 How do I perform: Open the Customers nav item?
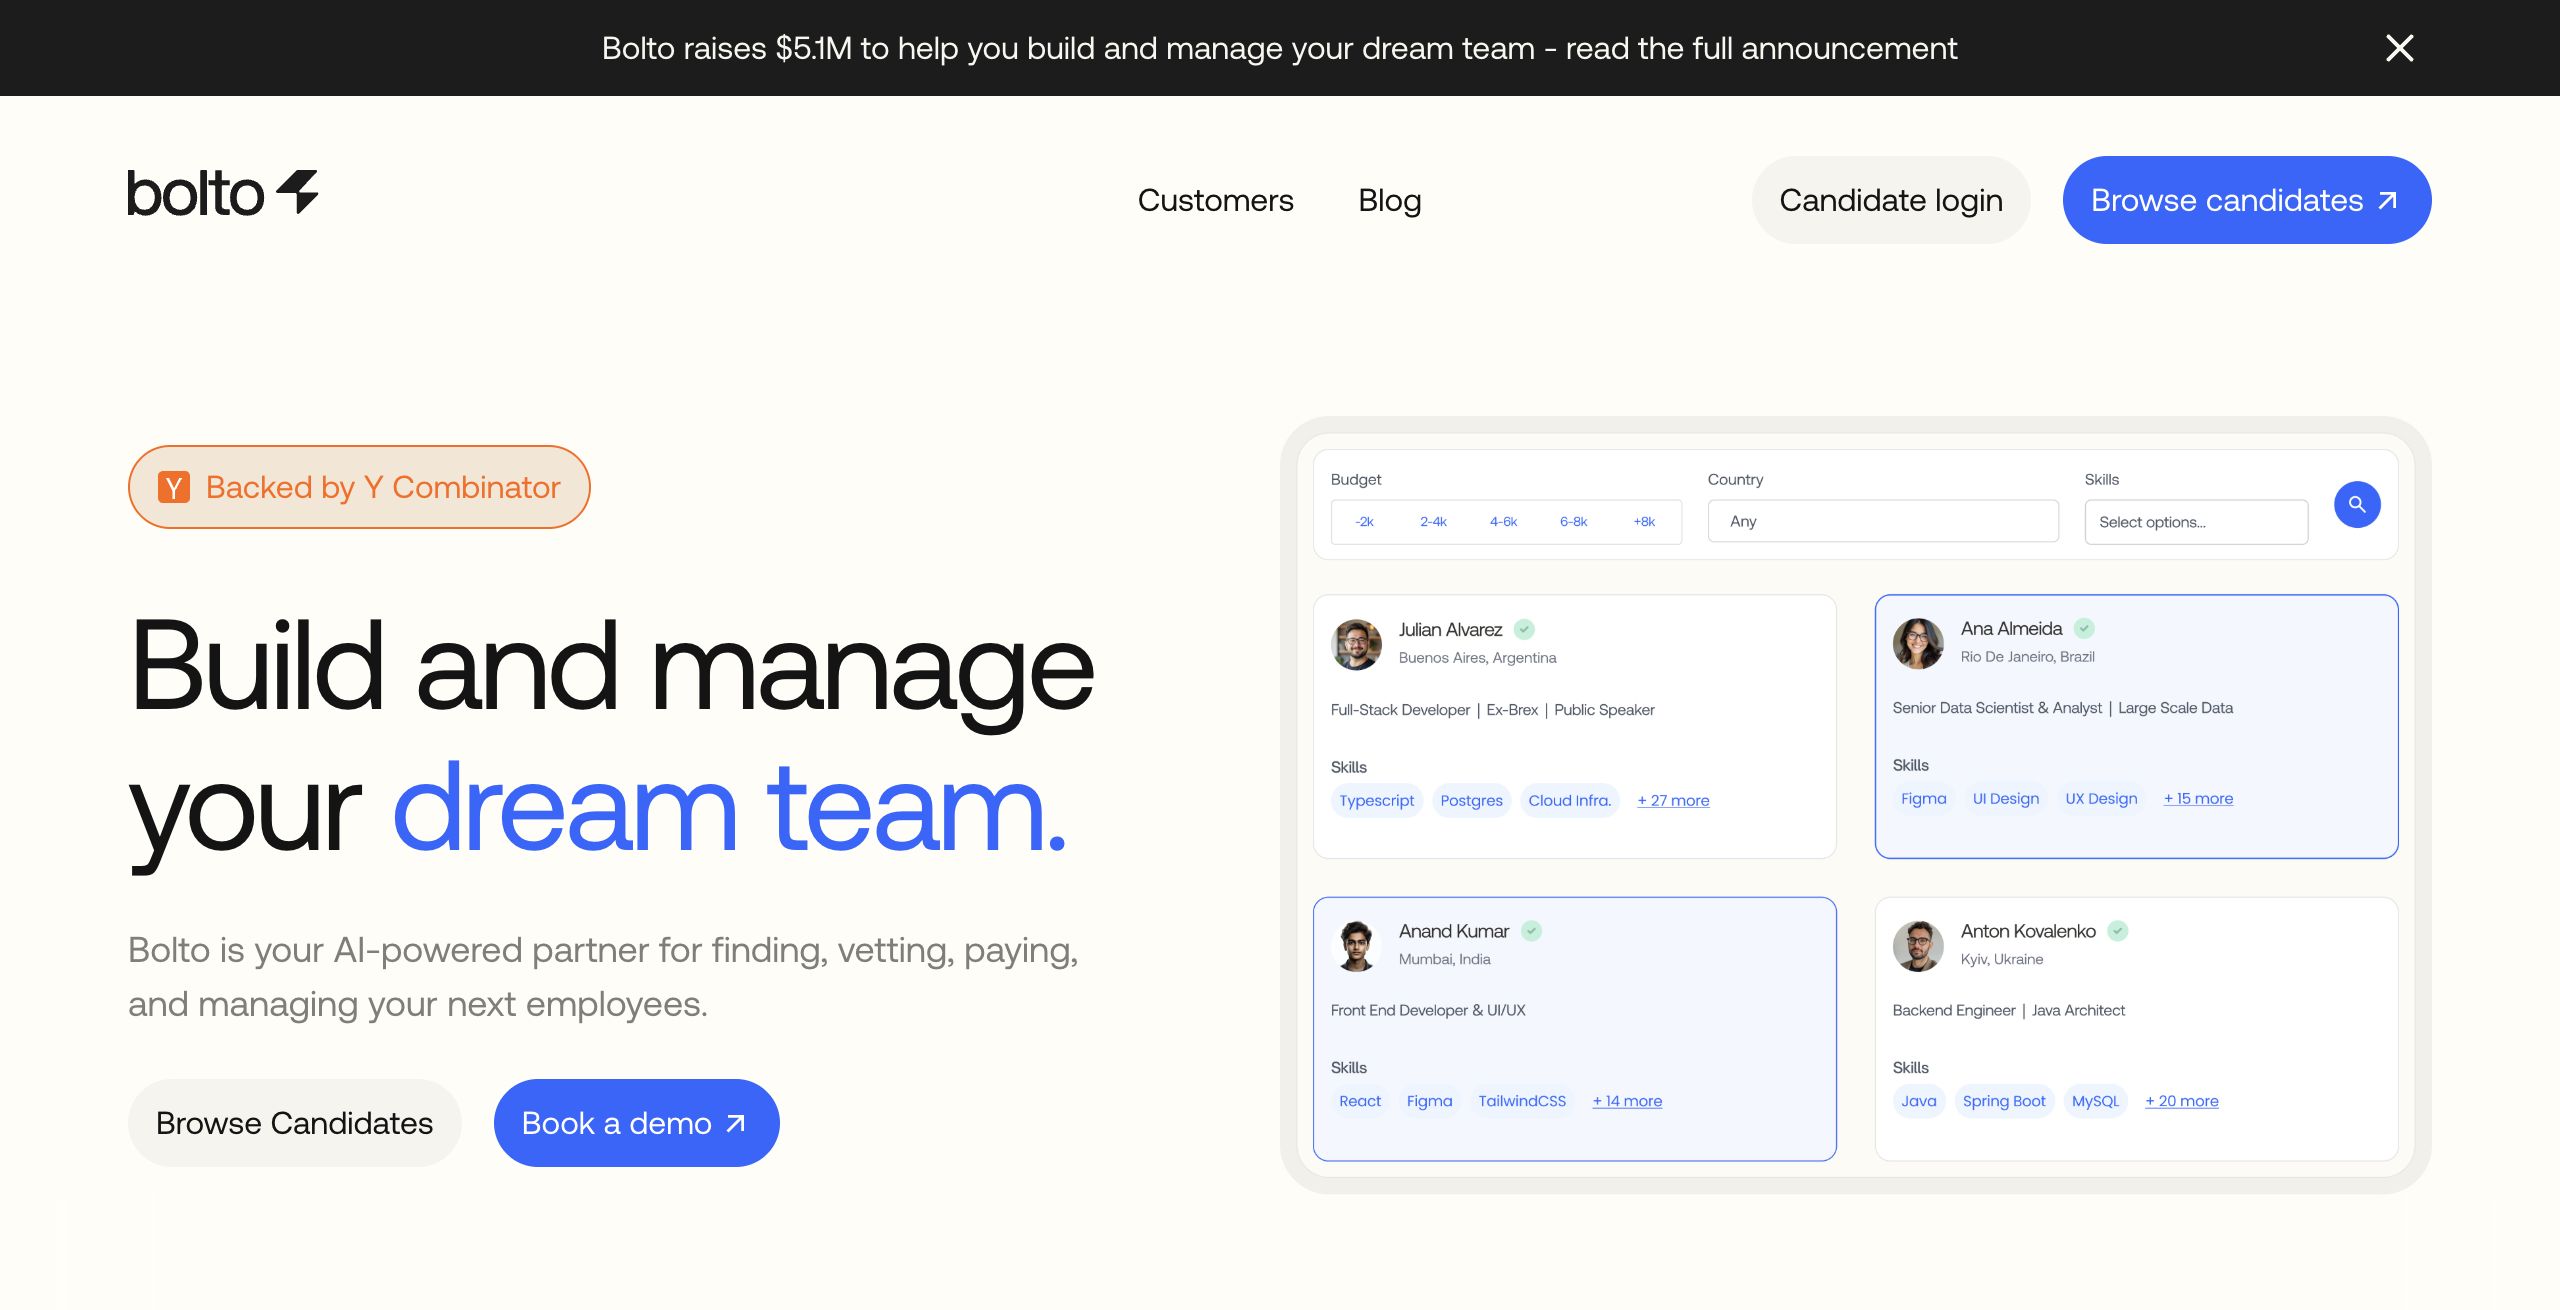1215,200
